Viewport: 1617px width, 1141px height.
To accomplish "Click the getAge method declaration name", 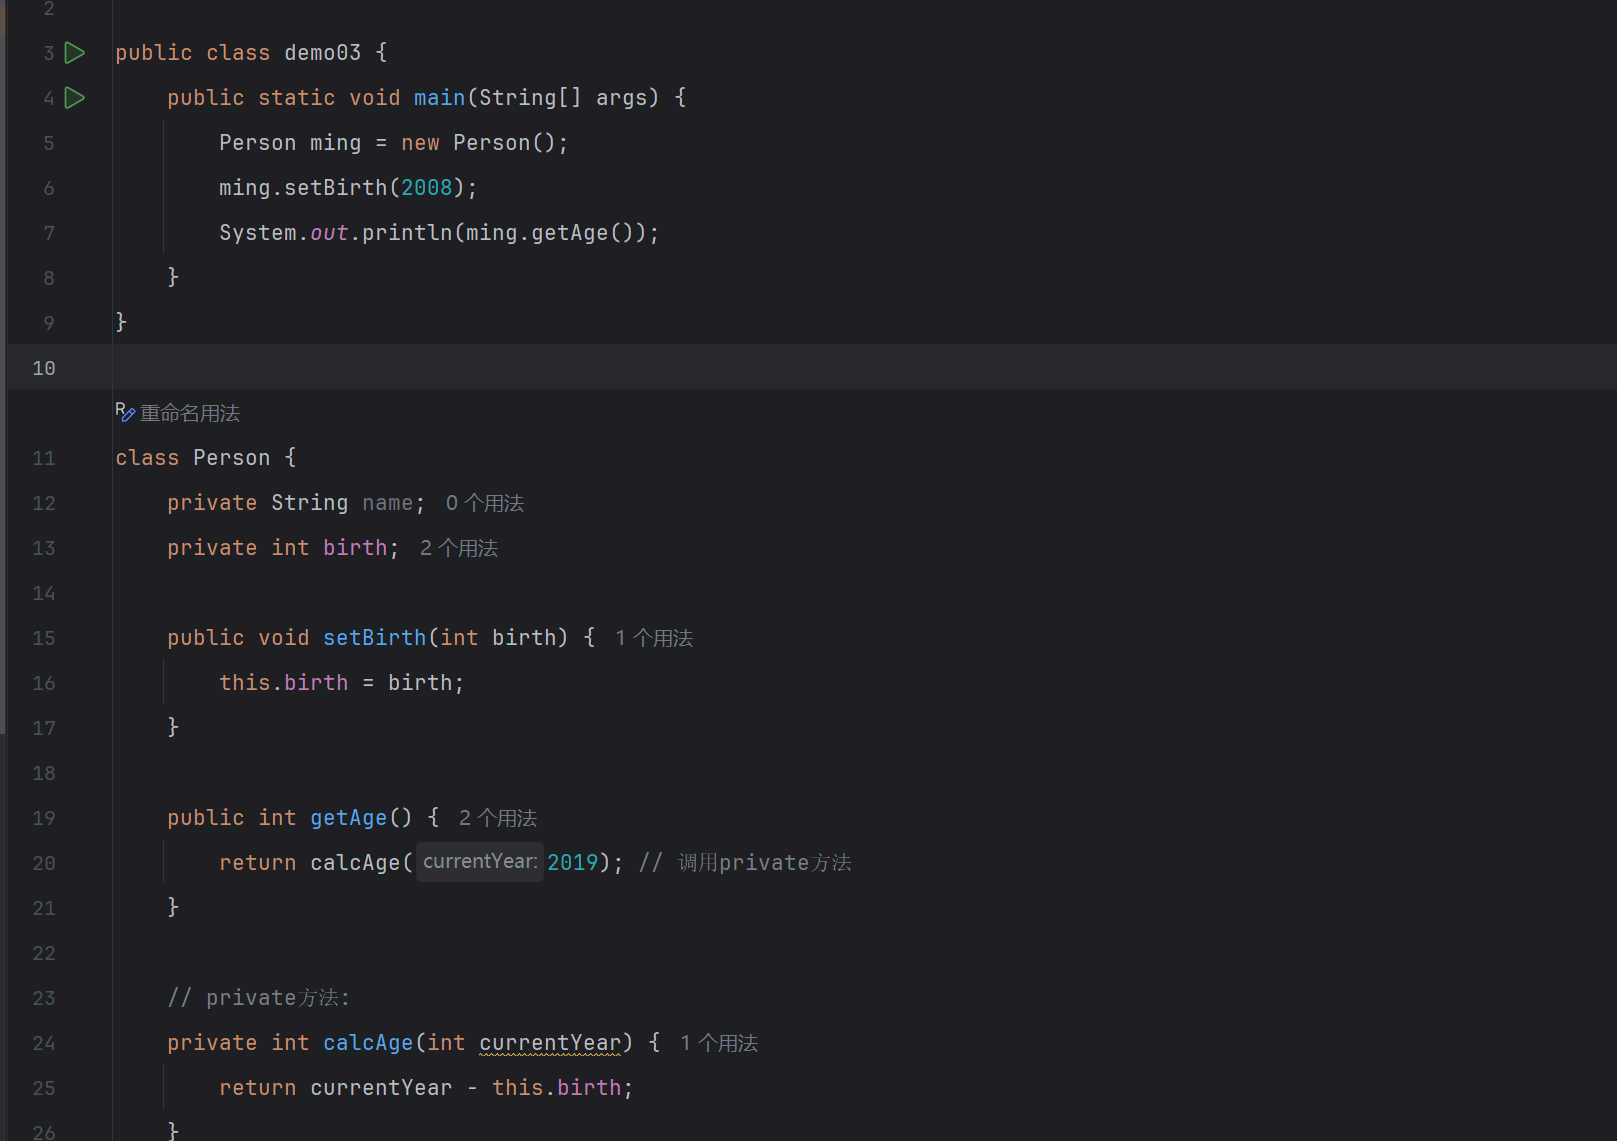I will tap(349, 818).
